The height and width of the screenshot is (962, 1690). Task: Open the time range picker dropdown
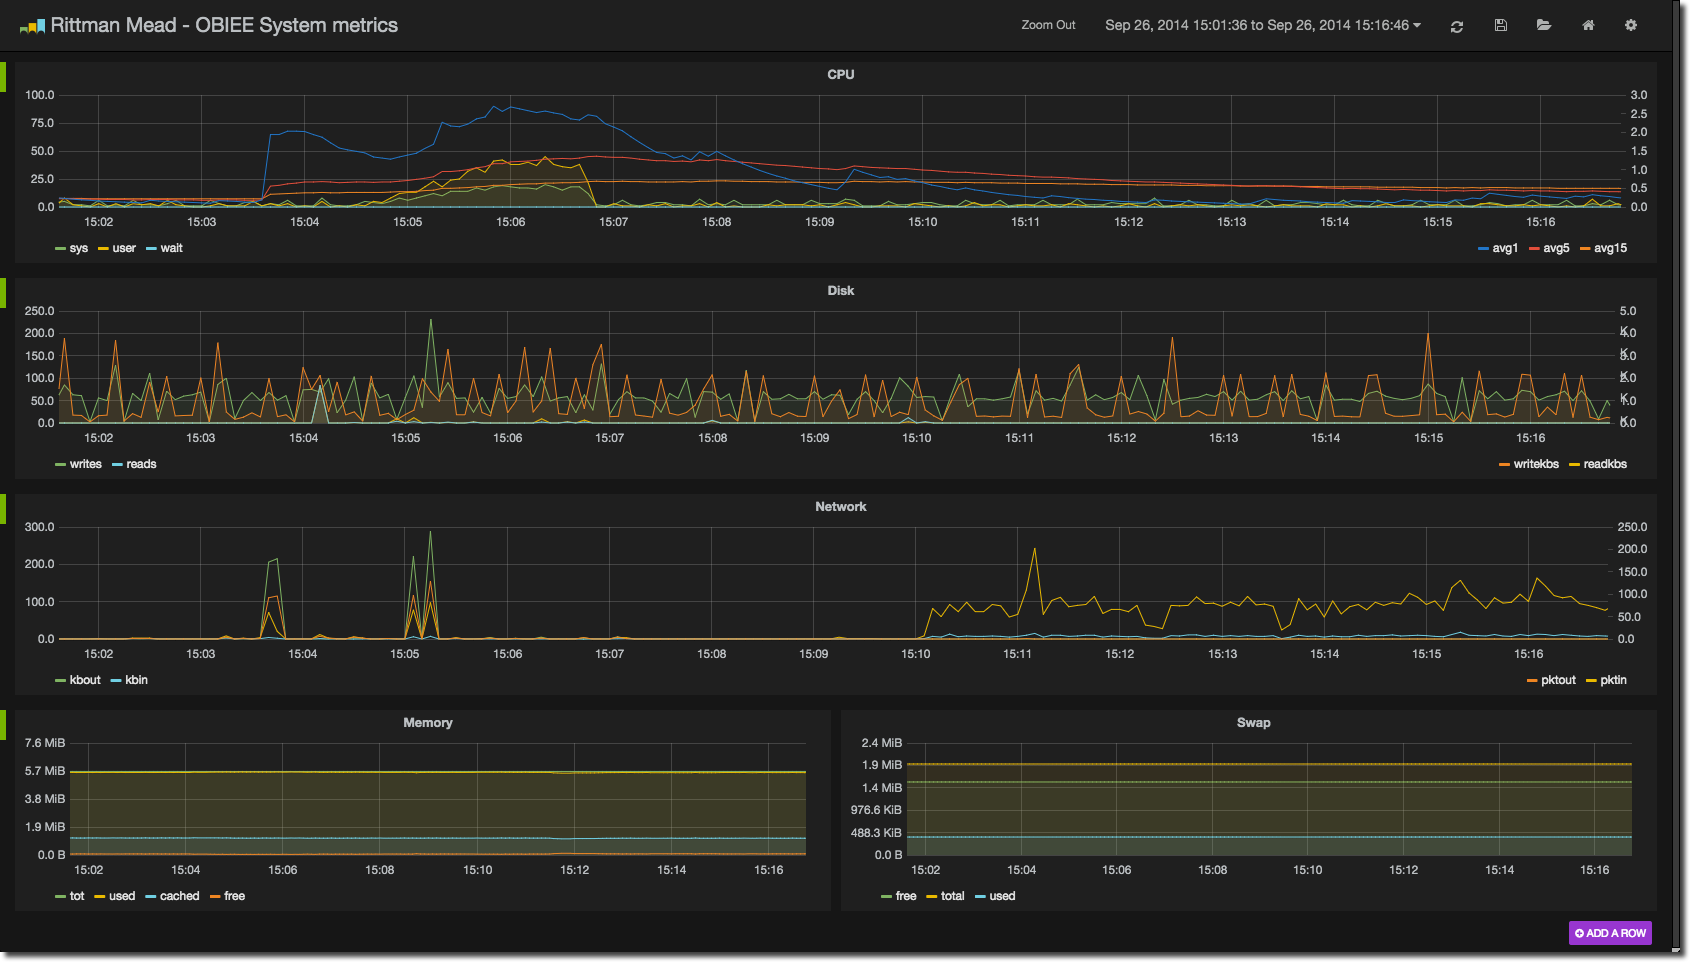click(1262, 25)
